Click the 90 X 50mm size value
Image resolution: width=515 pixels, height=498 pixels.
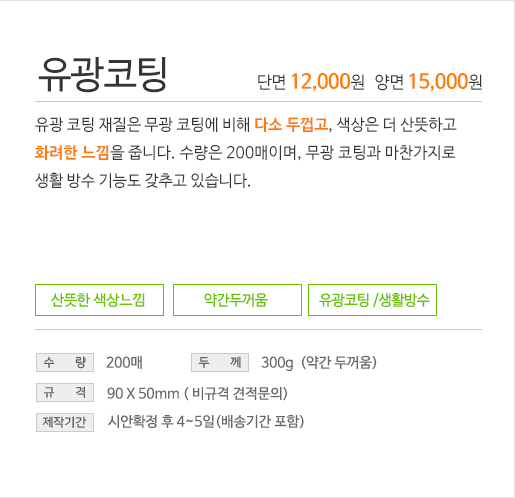pos(143,394)
